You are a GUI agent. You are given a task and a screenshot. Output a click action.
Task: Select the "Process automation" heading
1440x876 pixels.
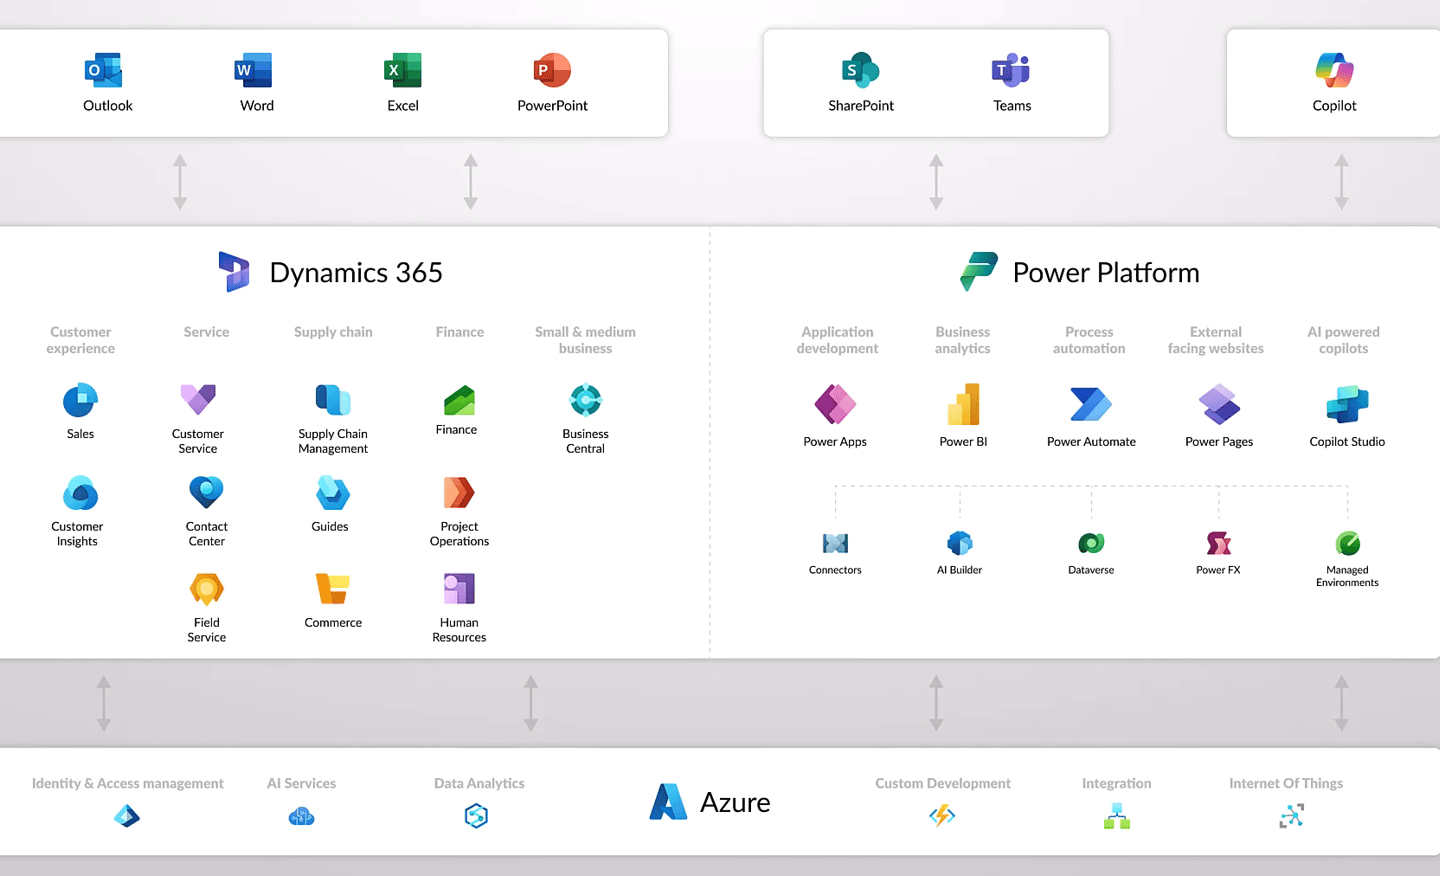pyautogui.click(x=1089, y=340)
